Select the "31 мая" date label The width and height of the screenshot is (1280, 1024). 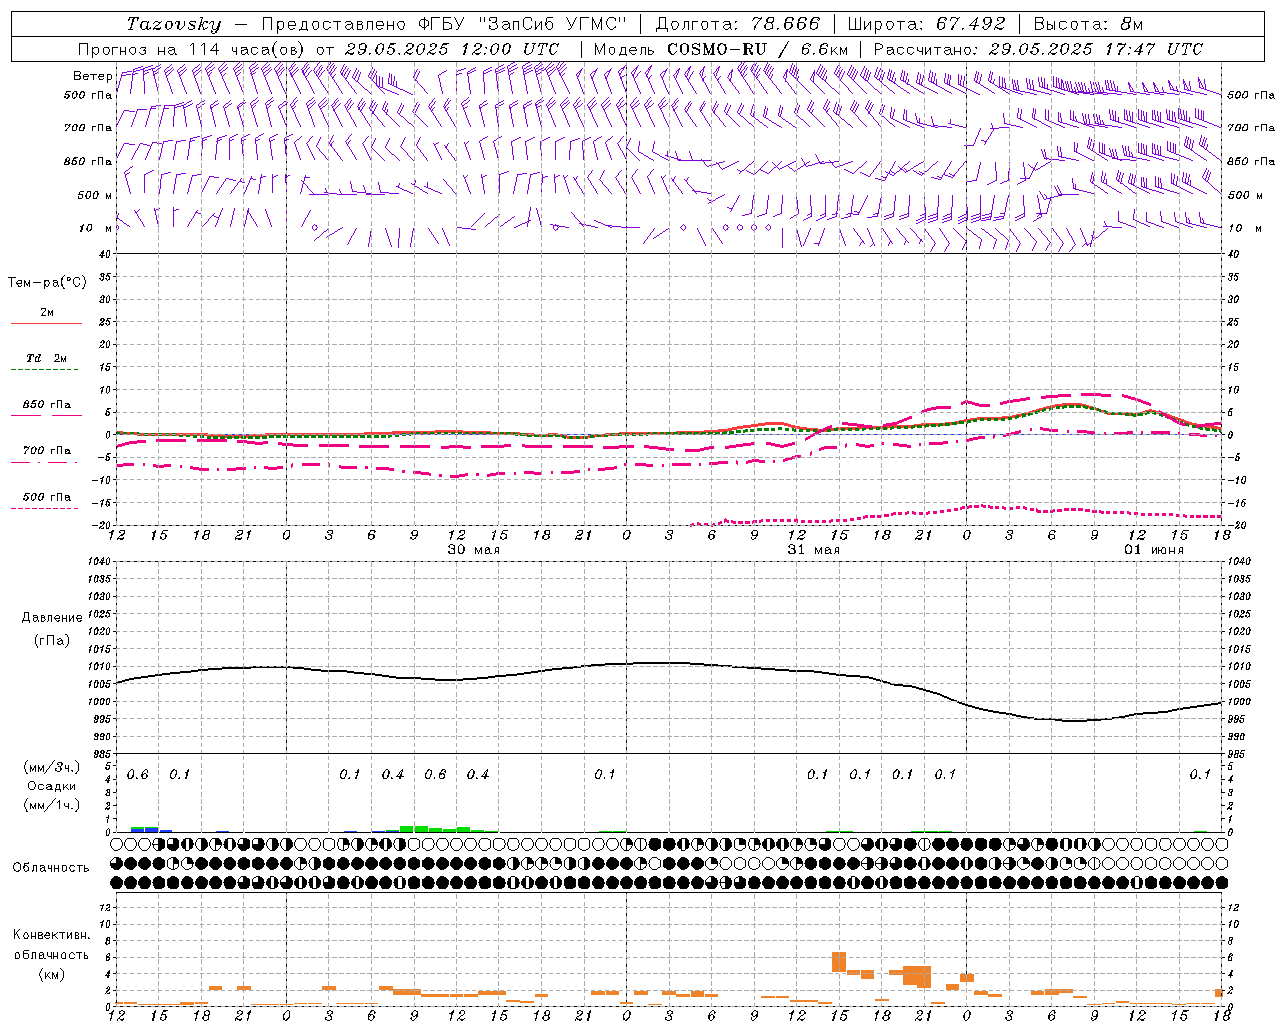[813, 550]
